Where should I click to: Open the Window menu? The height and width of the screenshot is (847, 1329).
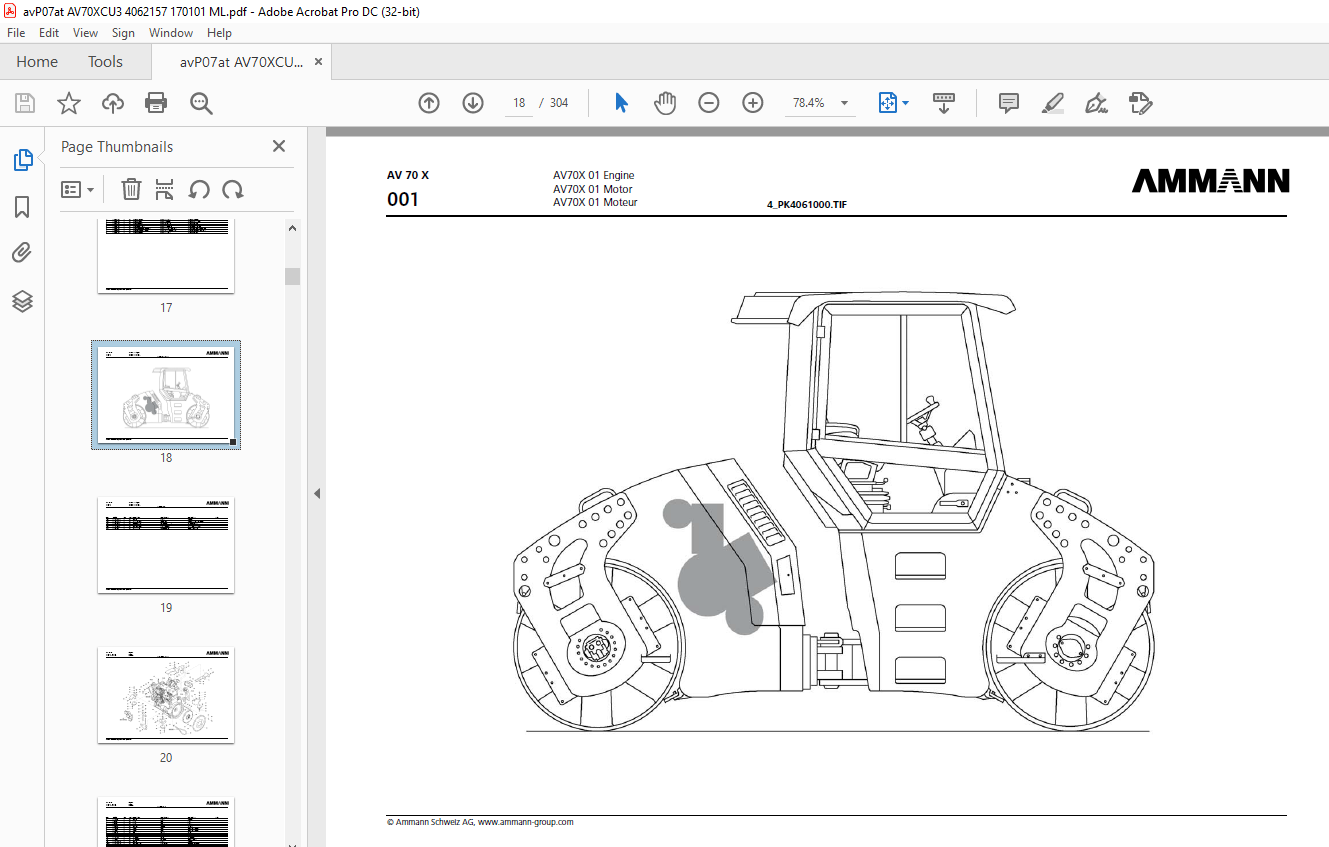[x=171, y=33]
